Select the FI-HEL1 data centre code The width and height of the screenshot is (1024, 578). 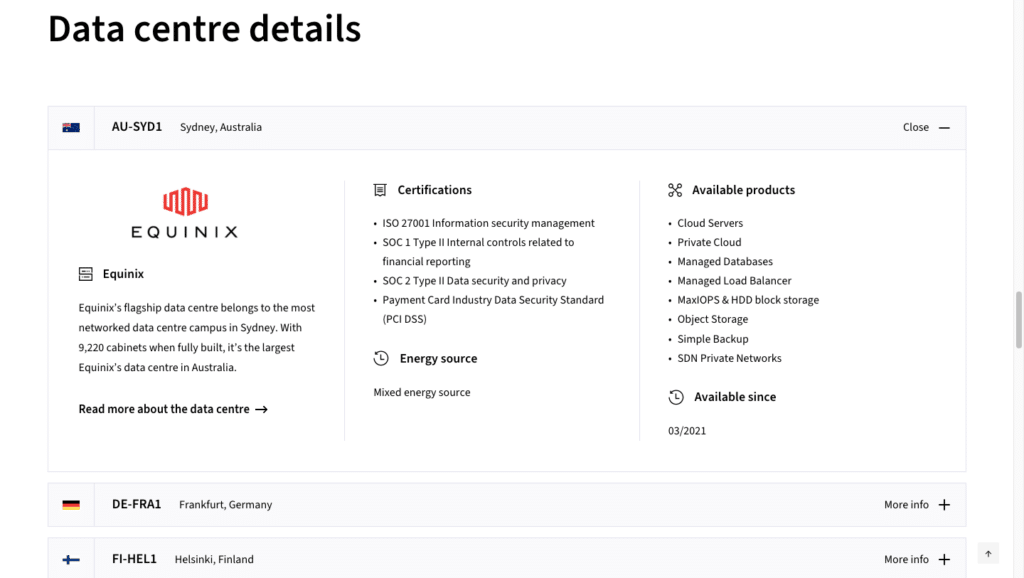coord(135,559)
